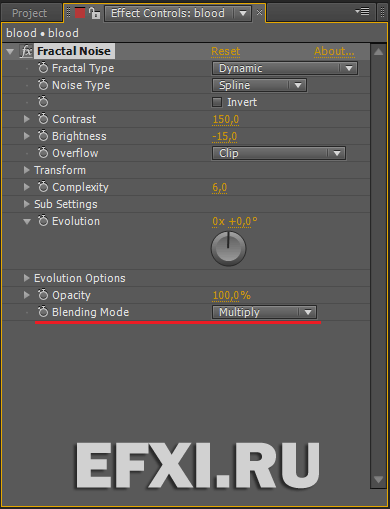This screenshot has height=509, width=390.
Task: Click the Brightness value -15,0
Action: click(x=225, y=136)
